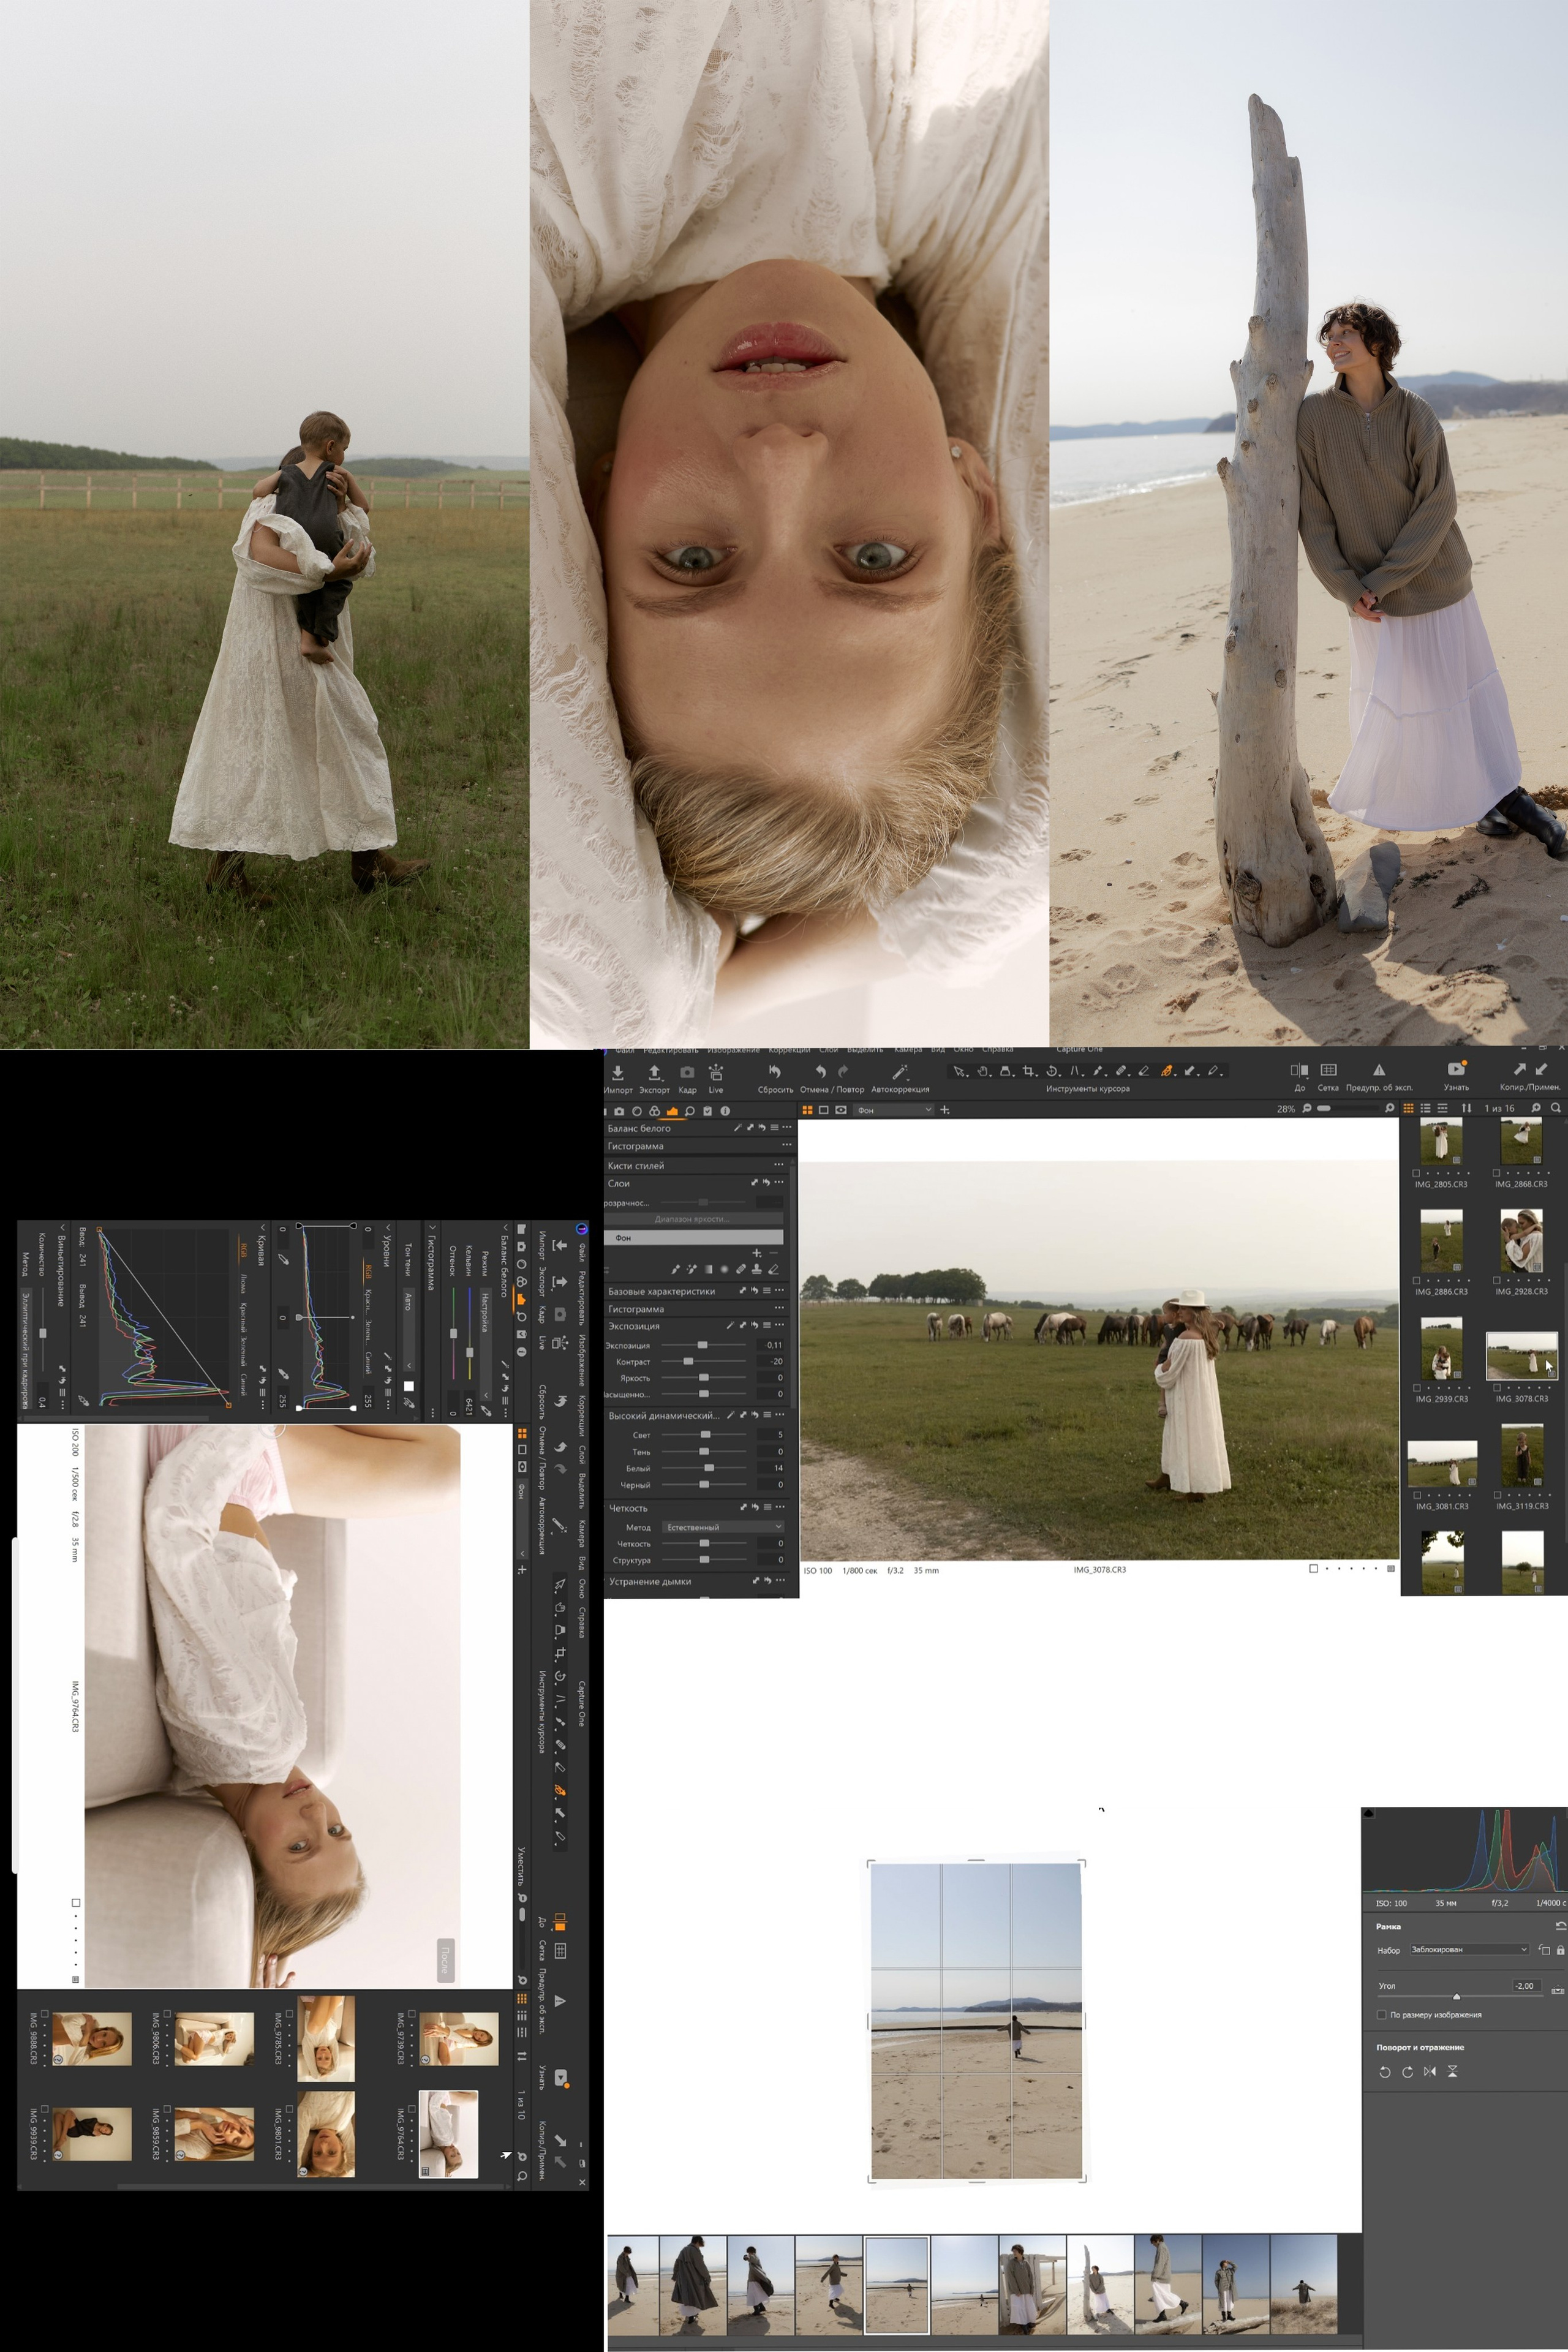
Task: Toggle the Сетка (Grid) overlay icon
Action: 1328,1070
